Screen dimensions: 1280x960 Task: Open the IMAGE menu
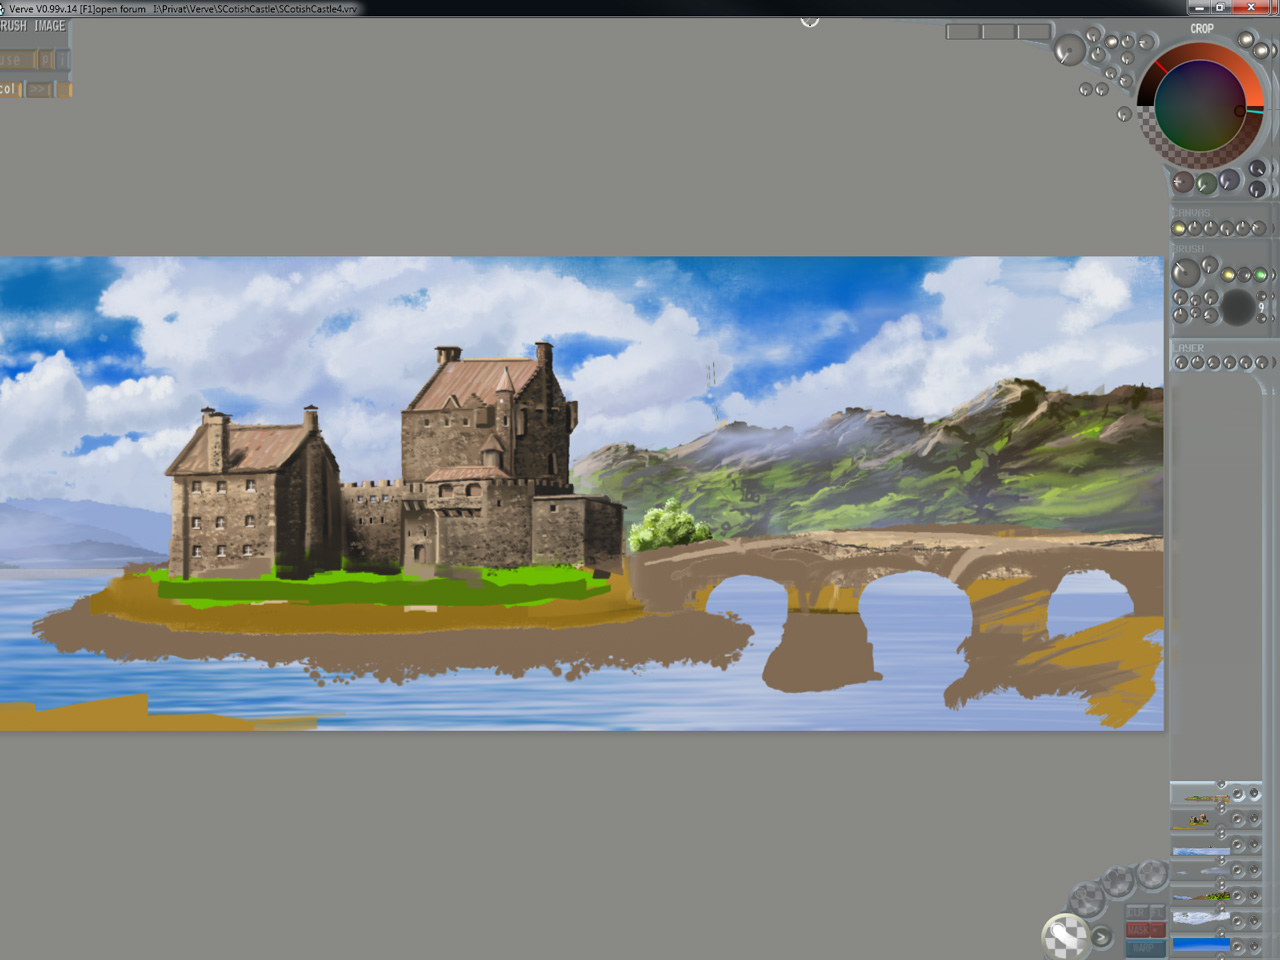click(50, 26)
